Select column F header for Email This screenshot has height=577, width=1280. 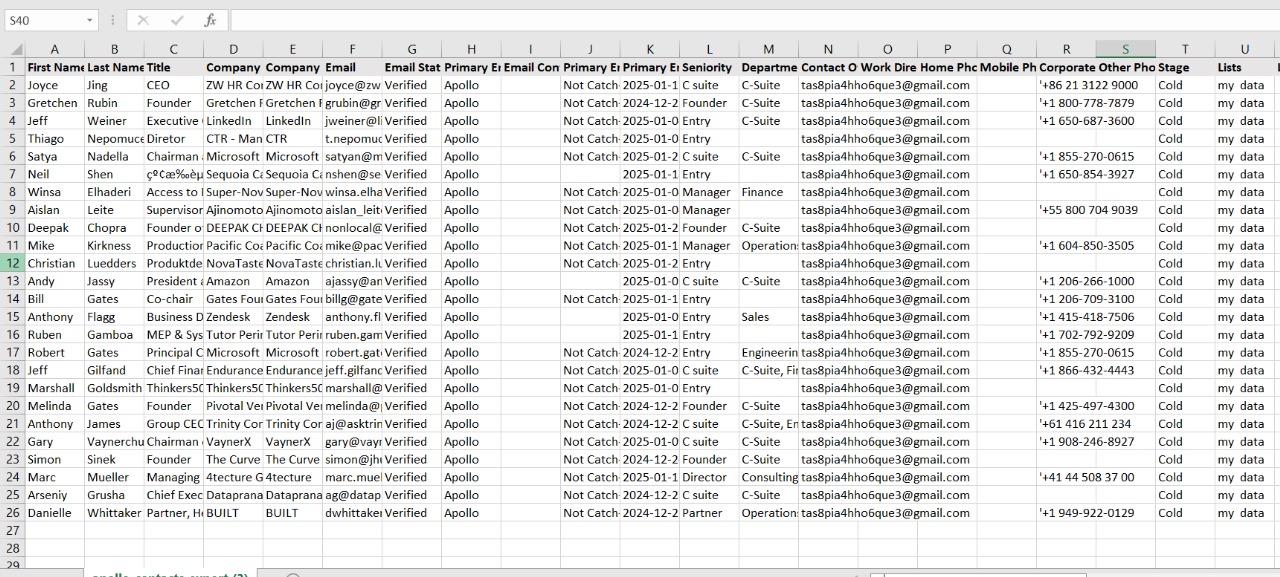352,49
